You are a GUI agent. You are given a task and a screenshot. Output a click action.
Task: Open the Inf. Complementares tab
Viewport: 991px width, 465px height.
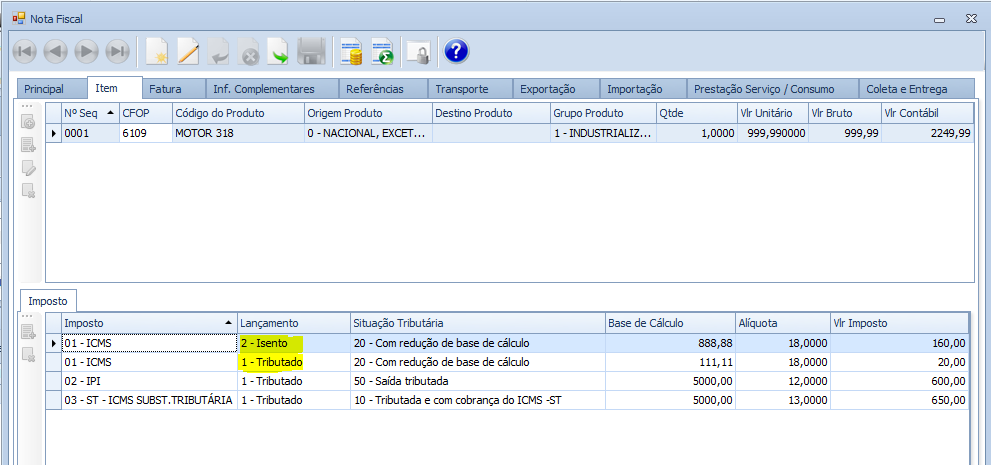coord(264,89)
